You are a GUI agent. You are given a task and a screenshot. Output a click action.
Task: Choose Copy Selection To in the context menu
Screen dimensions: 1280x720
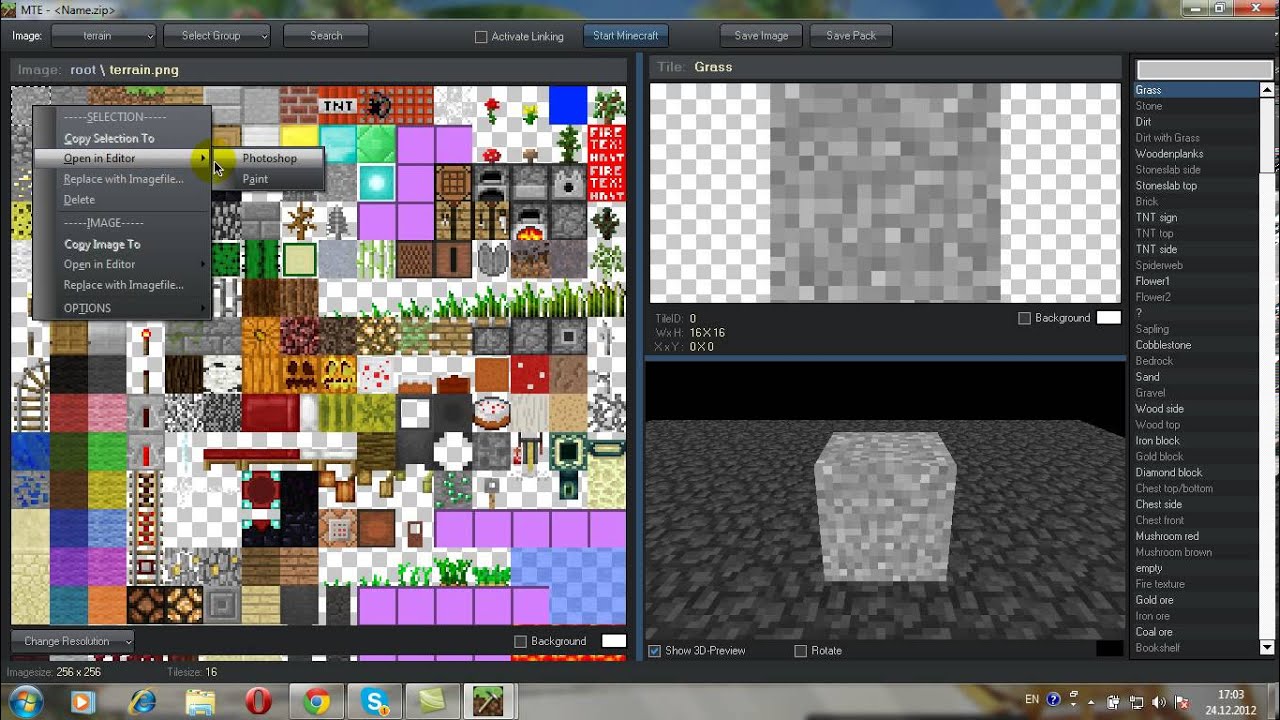click(x=109, y=138)
